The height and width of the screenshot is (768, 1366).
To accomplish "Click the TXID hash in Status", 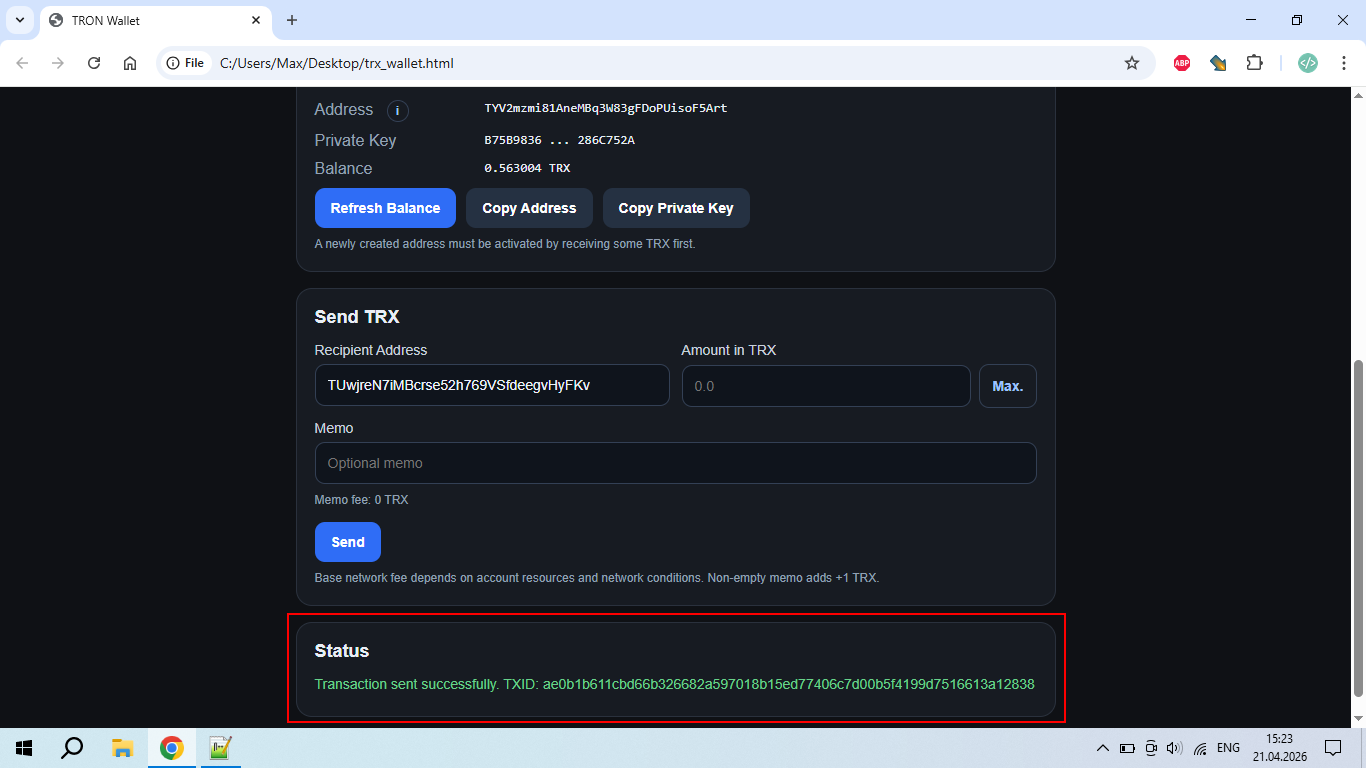I will pos(789,684).
